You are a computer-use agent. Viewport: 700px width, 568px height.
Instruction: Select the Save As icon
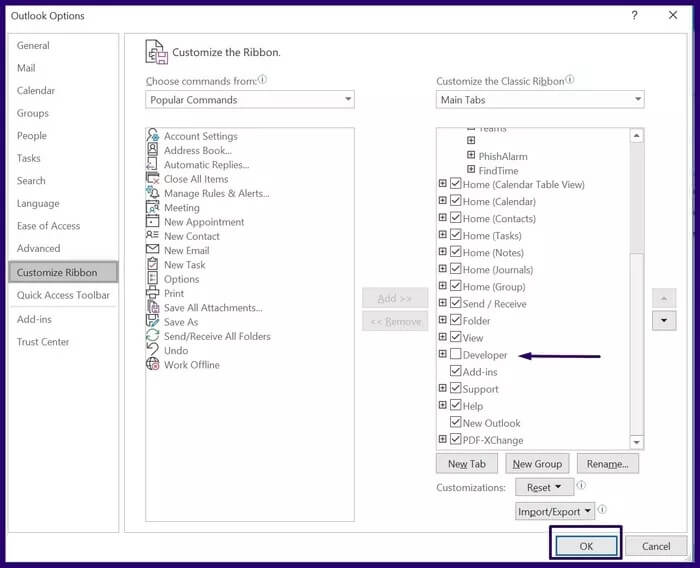pyautogui.click(x=153, y=321)
